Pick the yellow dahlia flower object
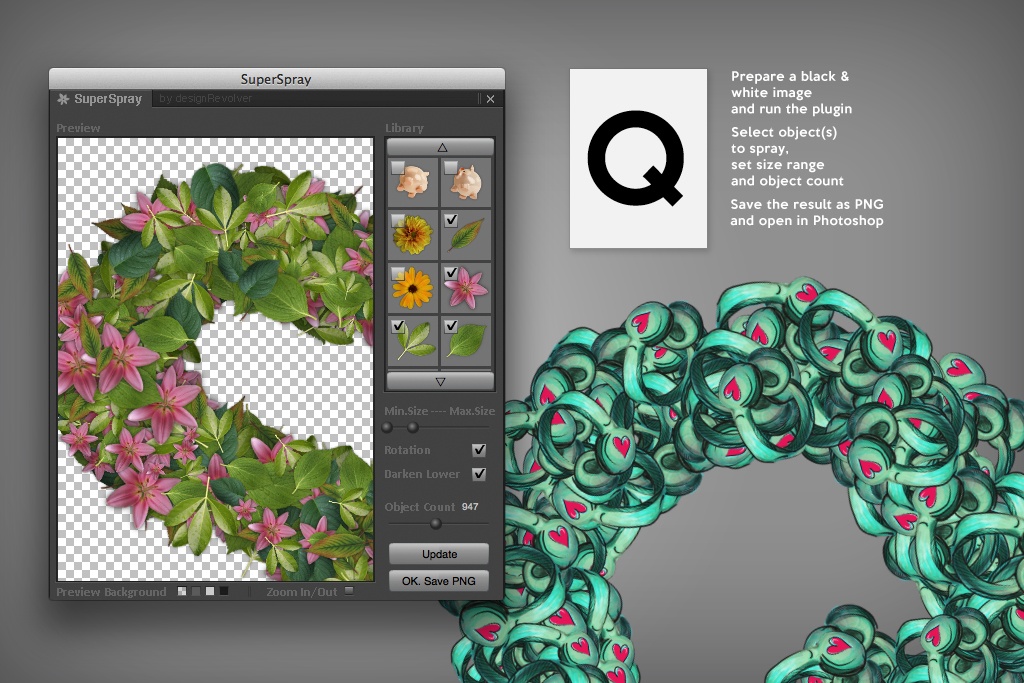This screenshot has width=1024, height=683. click(412, 236)
